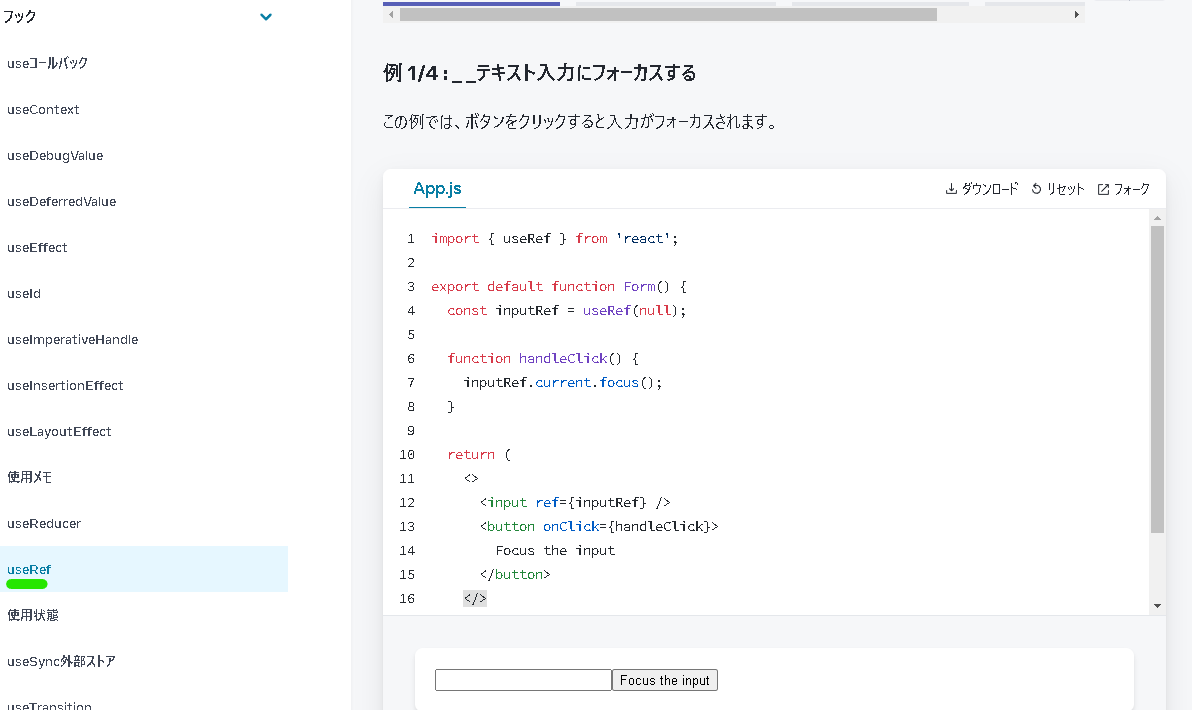
Task: Click the export default function Form line
Action: pyautogui.click(x=559, y=287)
